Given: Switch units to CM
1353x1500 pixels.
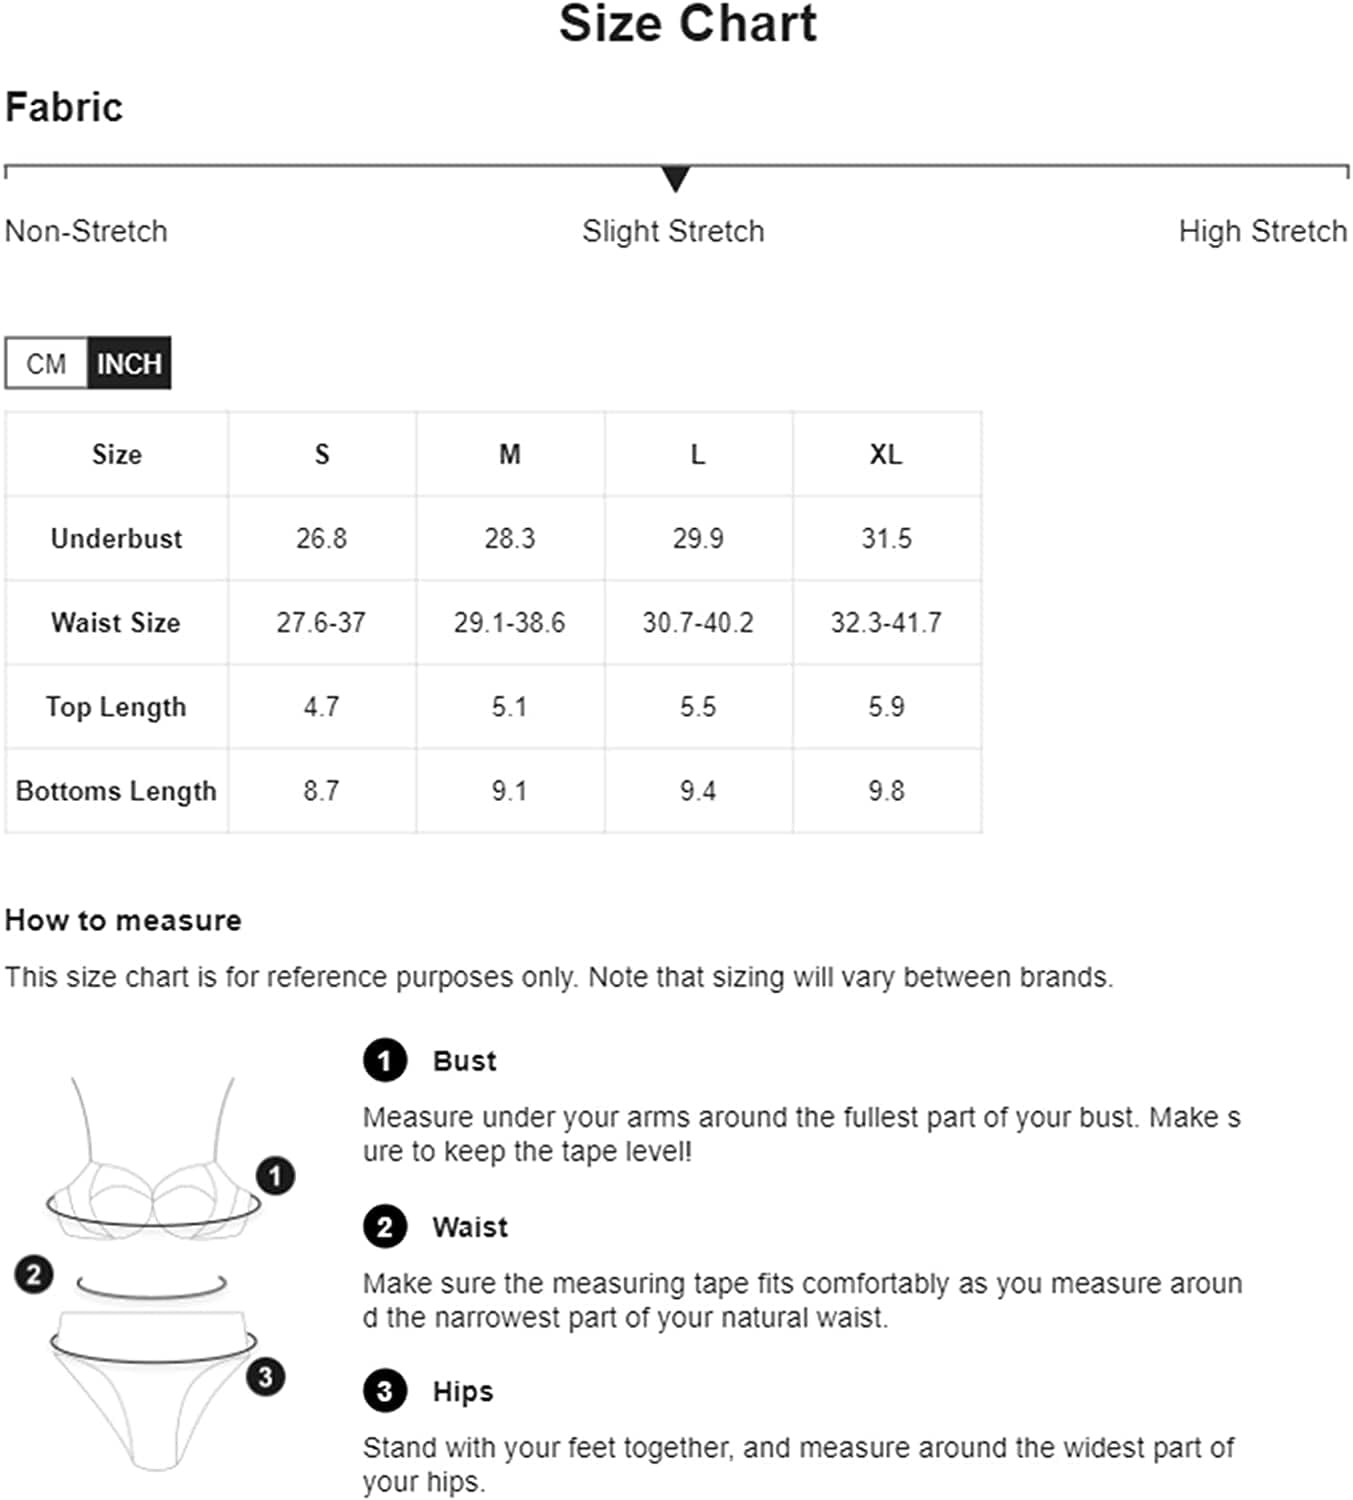Looking at the screenshot, I should pos(47,363).
